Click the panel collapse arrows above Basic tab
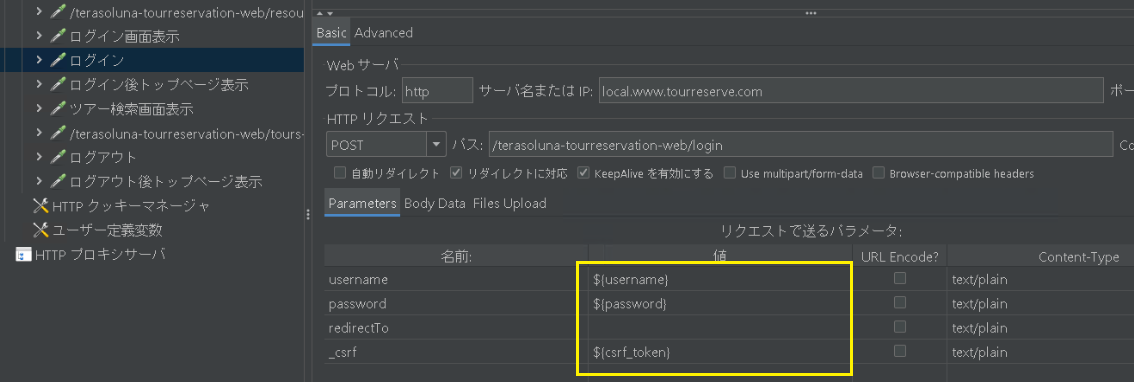The width and height of the screenshot is (1134, 382). (x=325, y=13)
